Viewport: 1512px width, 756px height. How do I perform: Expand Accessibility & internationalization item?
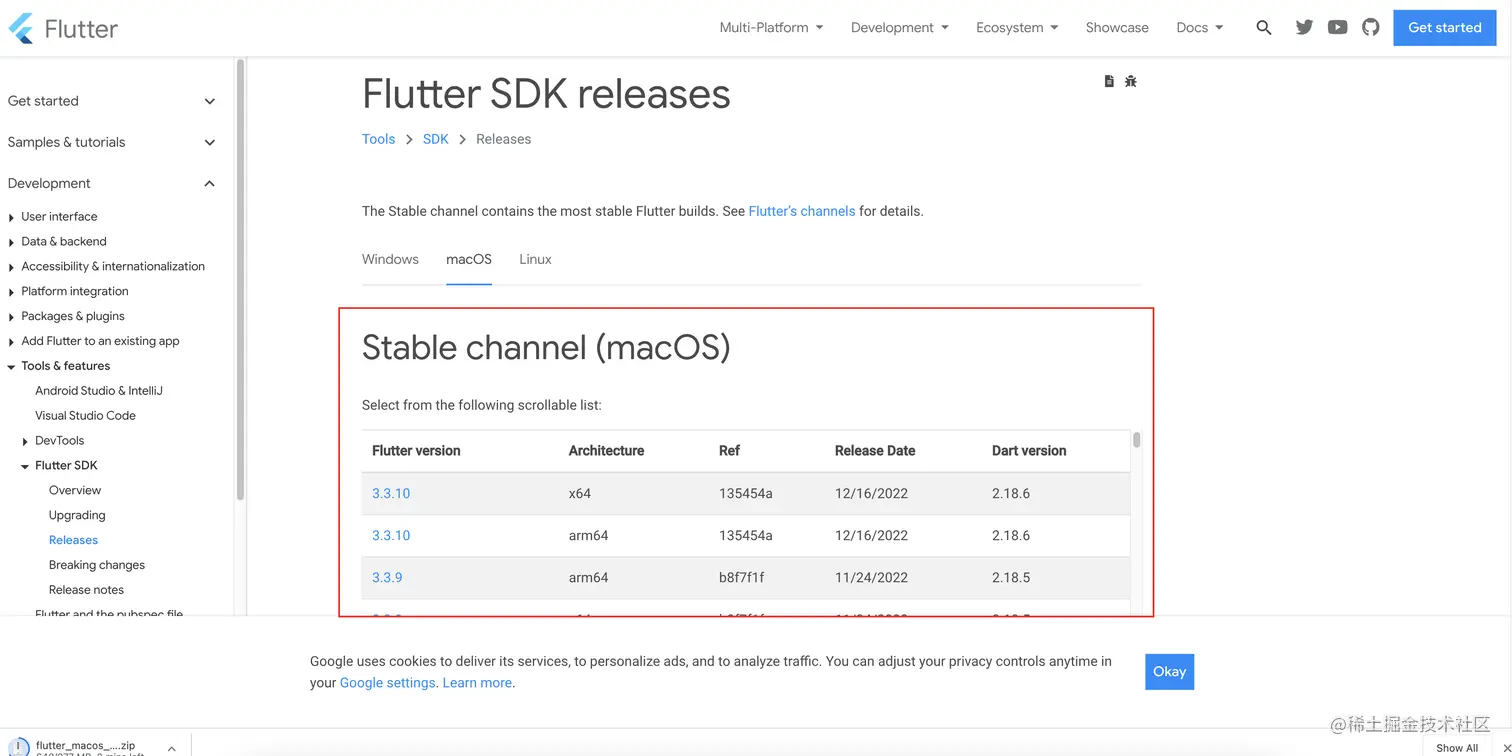pyautogui.click(x=11, y=267)
